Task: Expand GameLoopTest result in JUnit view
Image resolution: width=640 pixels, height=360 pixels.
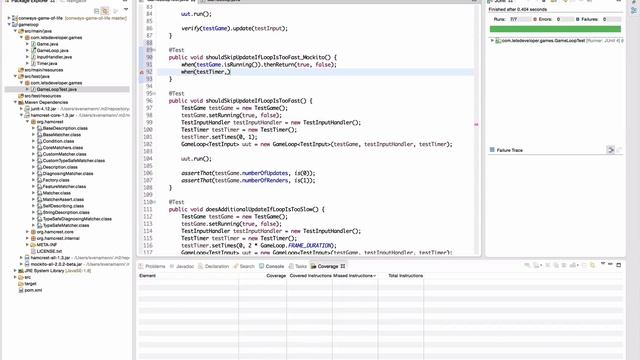Action: [492, 40]
